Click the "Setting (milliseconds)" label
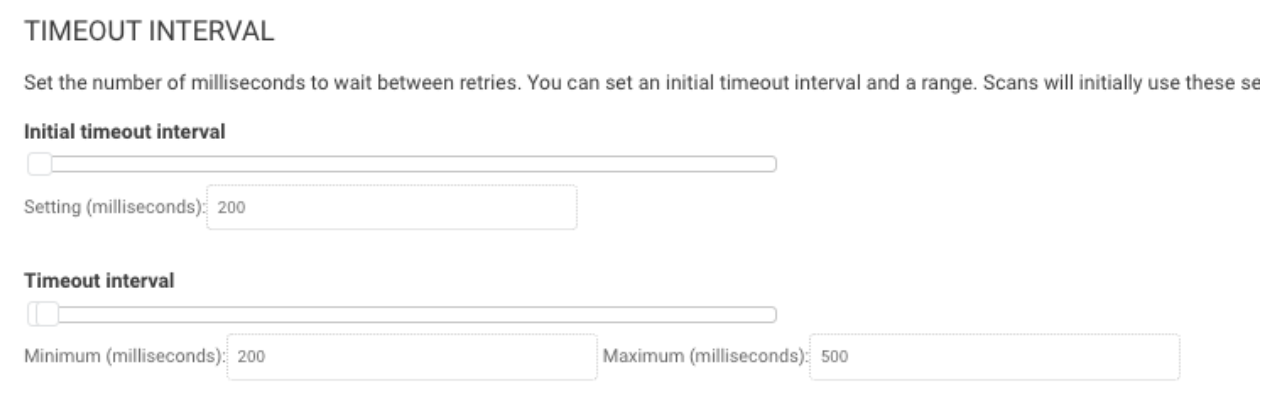The height and width of the screenshot is (418, 1288). tap(114, 208)
